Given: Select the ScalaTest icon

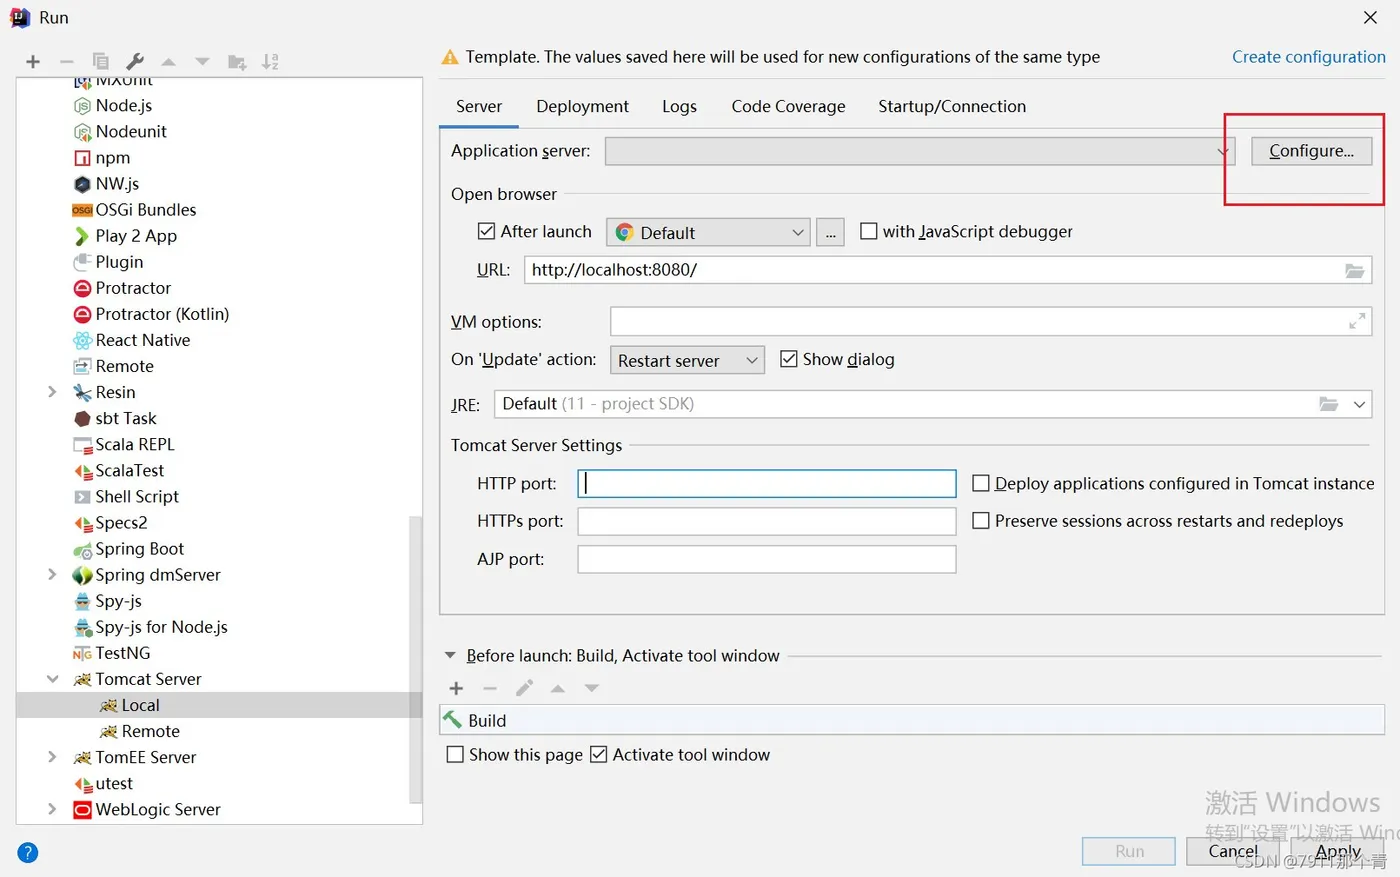Looking at the screenshot, I should pos(82,470).
